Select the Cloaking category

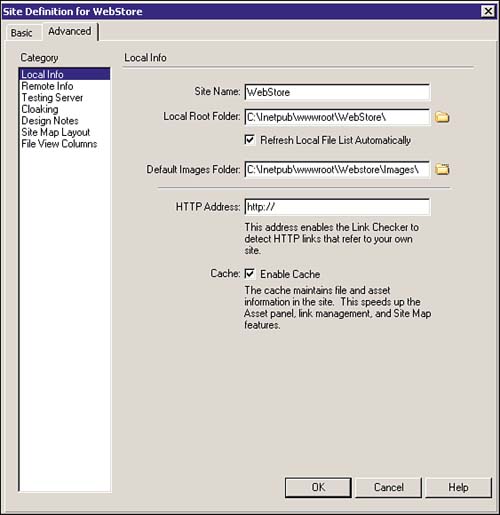coord(65,109)
